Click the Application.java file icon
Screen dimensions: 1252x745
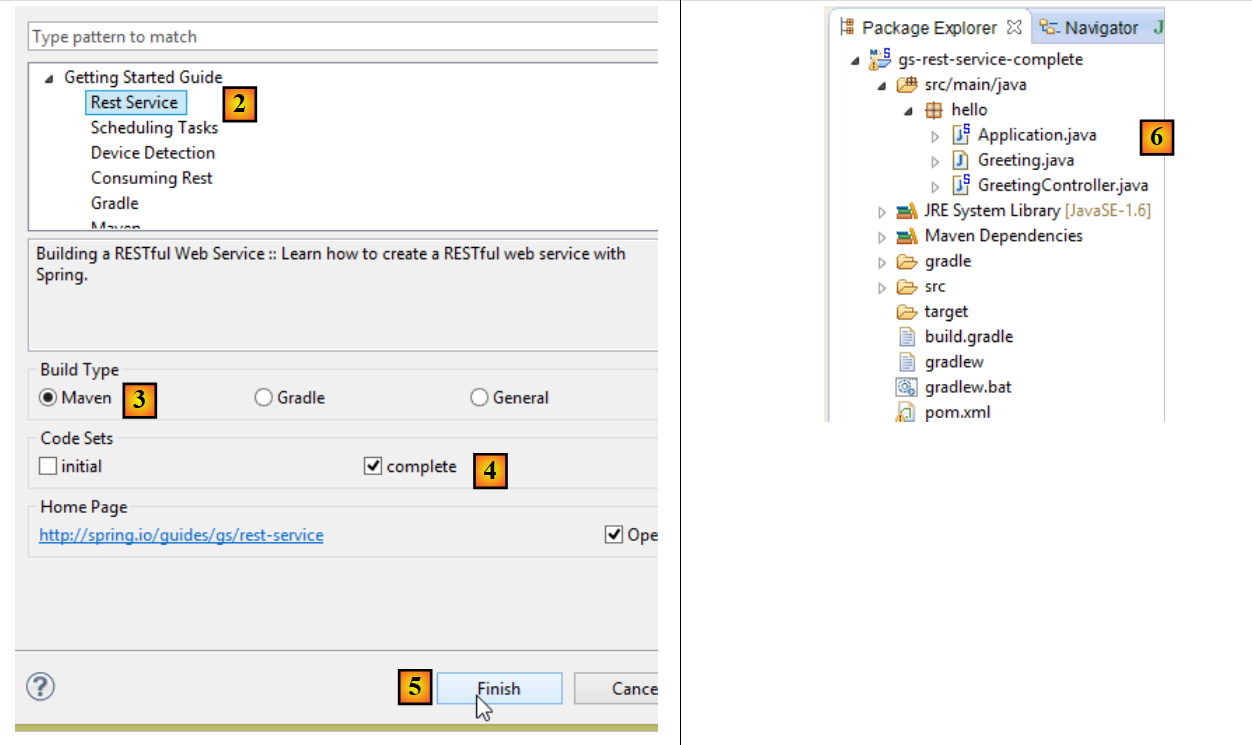click(961, 135)
